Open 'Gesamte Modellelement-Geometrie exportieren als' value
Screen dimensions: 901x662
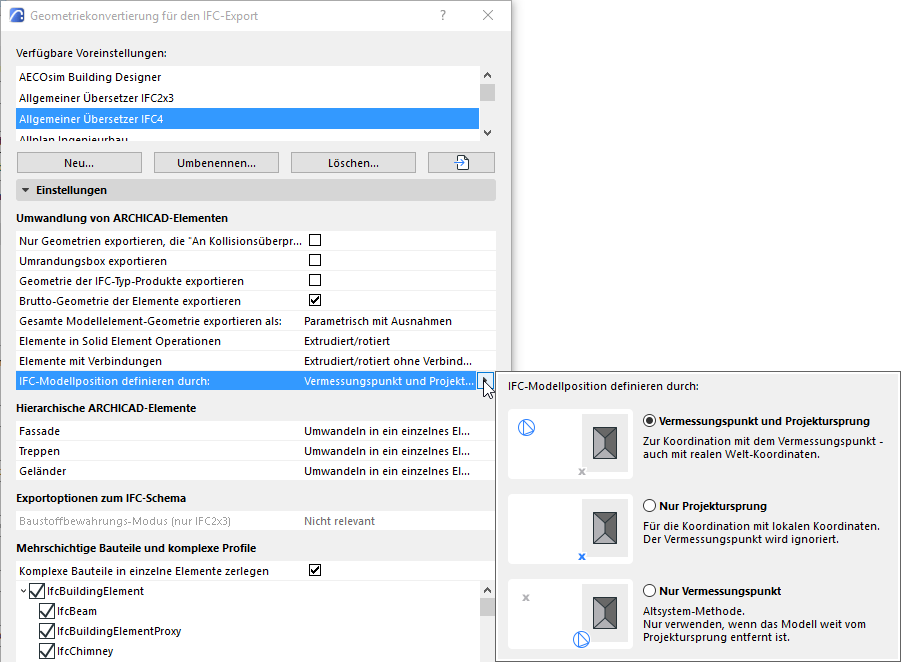coord(378,321)
